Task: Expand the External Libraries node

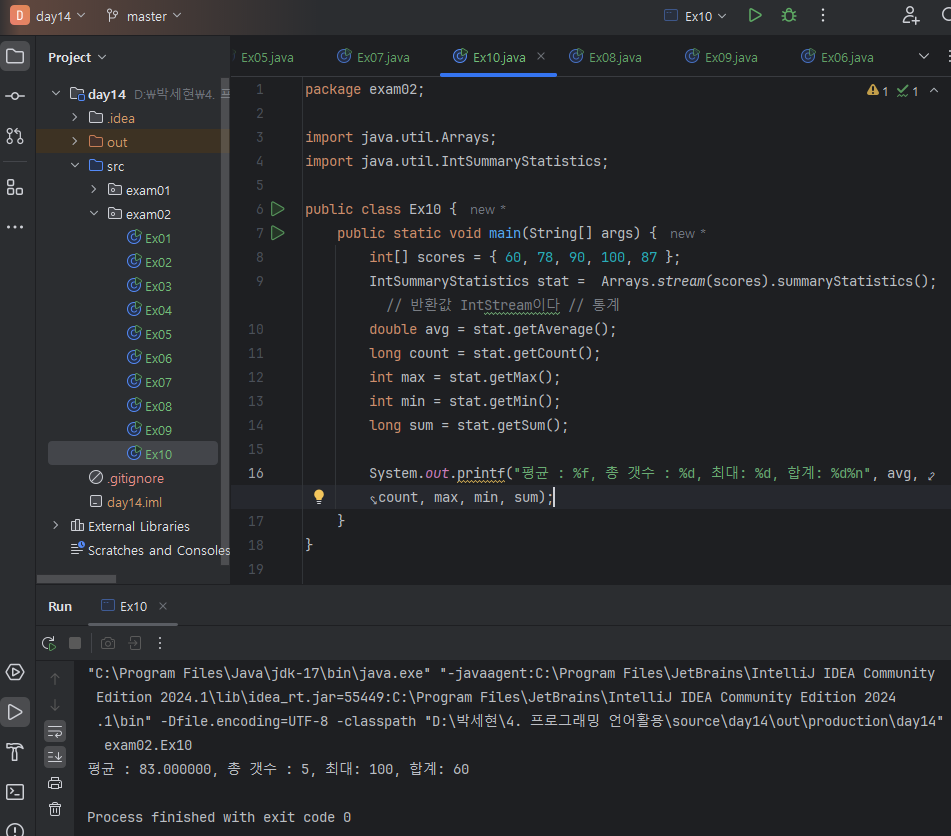Action: coord(56,526)
